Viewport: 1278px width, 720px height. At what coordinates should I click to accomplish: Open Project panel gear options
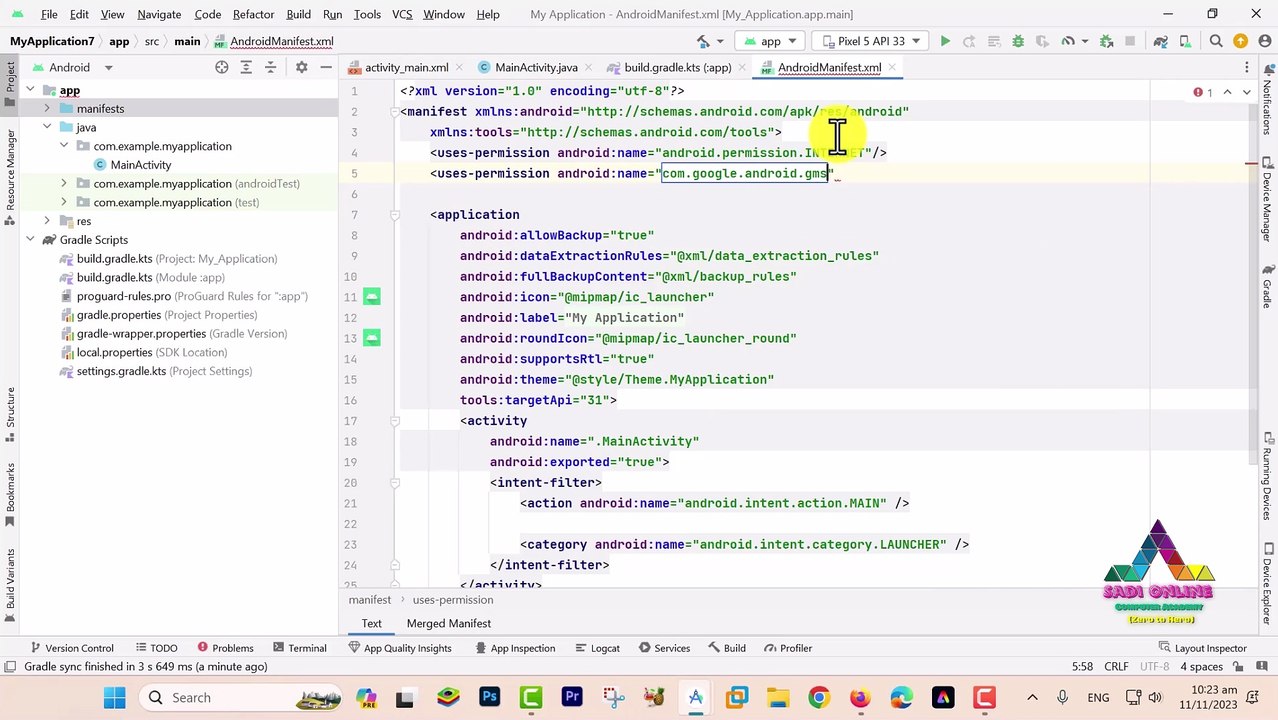[x=301, y=67]
